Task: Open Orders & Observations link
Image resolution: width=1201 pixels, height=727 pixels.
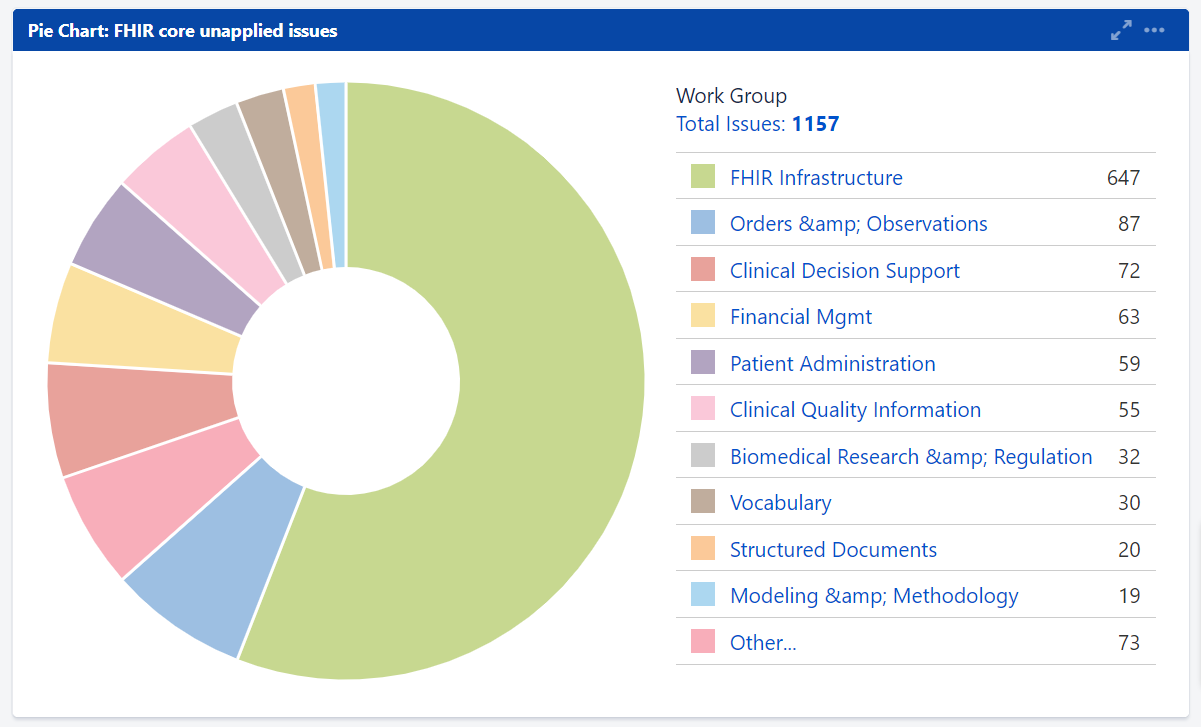Action: coord(858,224)
